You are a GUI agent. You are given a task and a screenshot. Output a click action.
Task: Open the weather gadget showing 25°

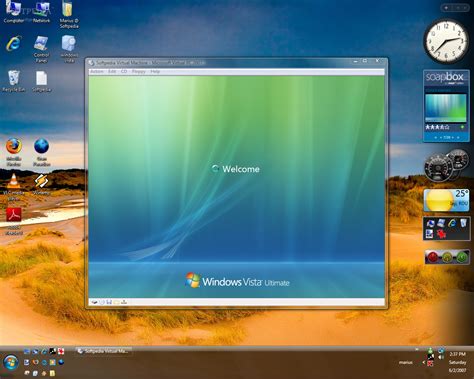click(446, 200)
